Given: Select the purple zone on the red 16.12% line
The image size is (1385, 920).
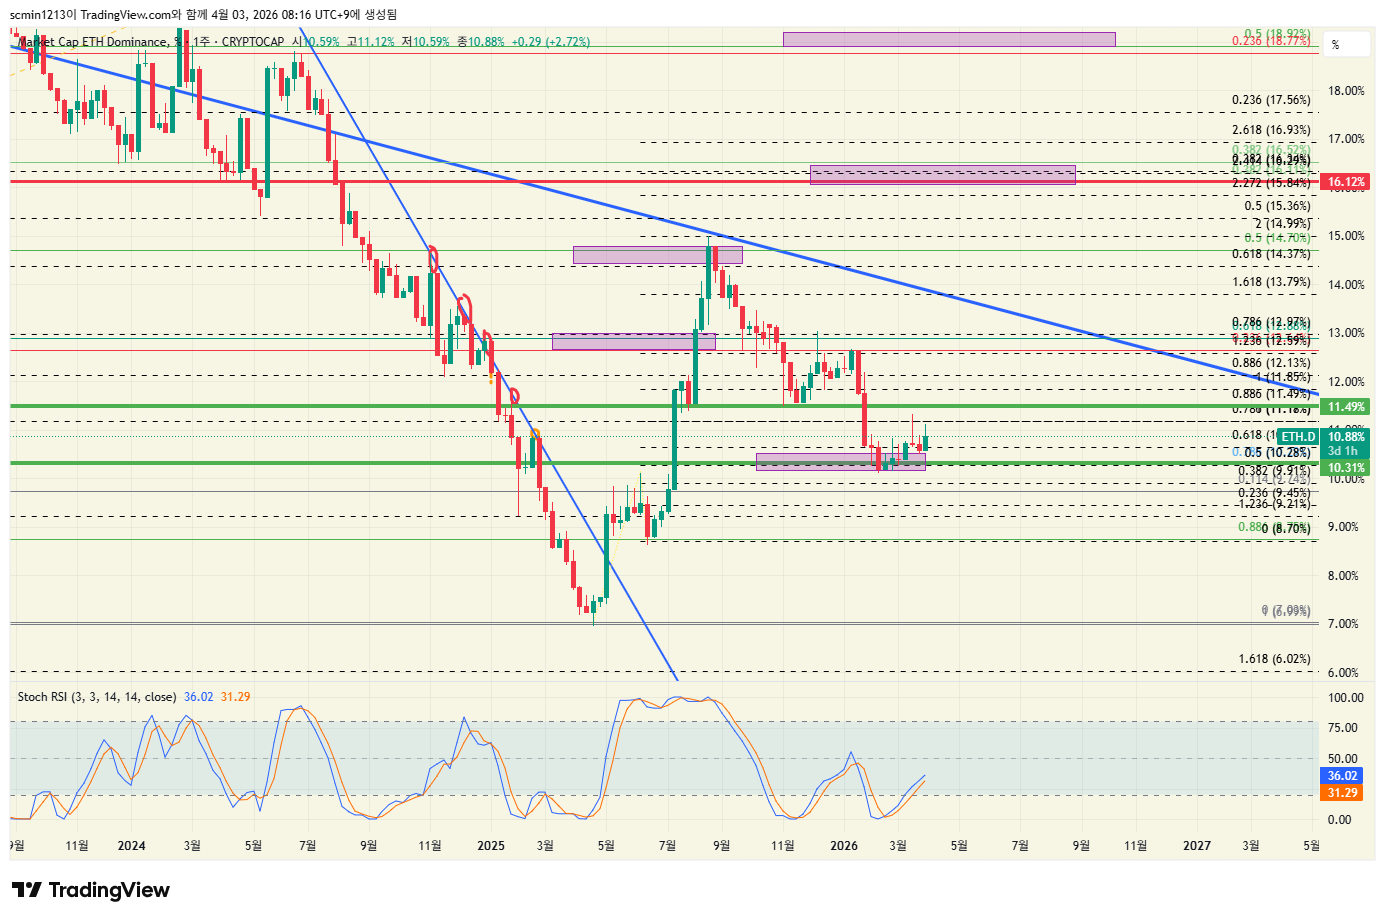Looking at the screenshot, I should coord(942,175).
